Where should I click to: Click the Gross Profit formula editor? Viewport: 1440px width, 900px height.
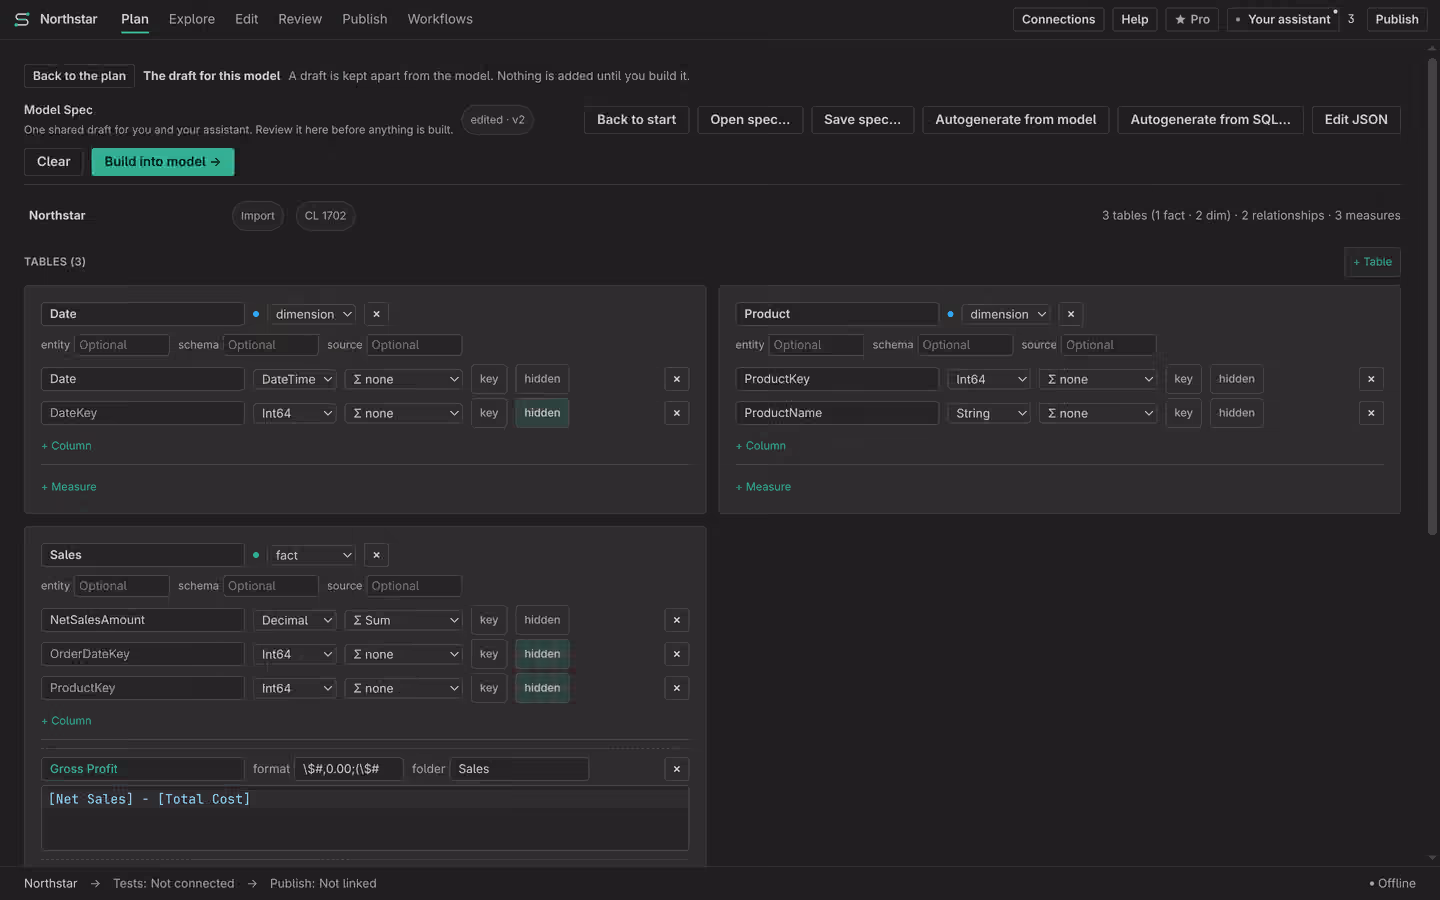365,819
